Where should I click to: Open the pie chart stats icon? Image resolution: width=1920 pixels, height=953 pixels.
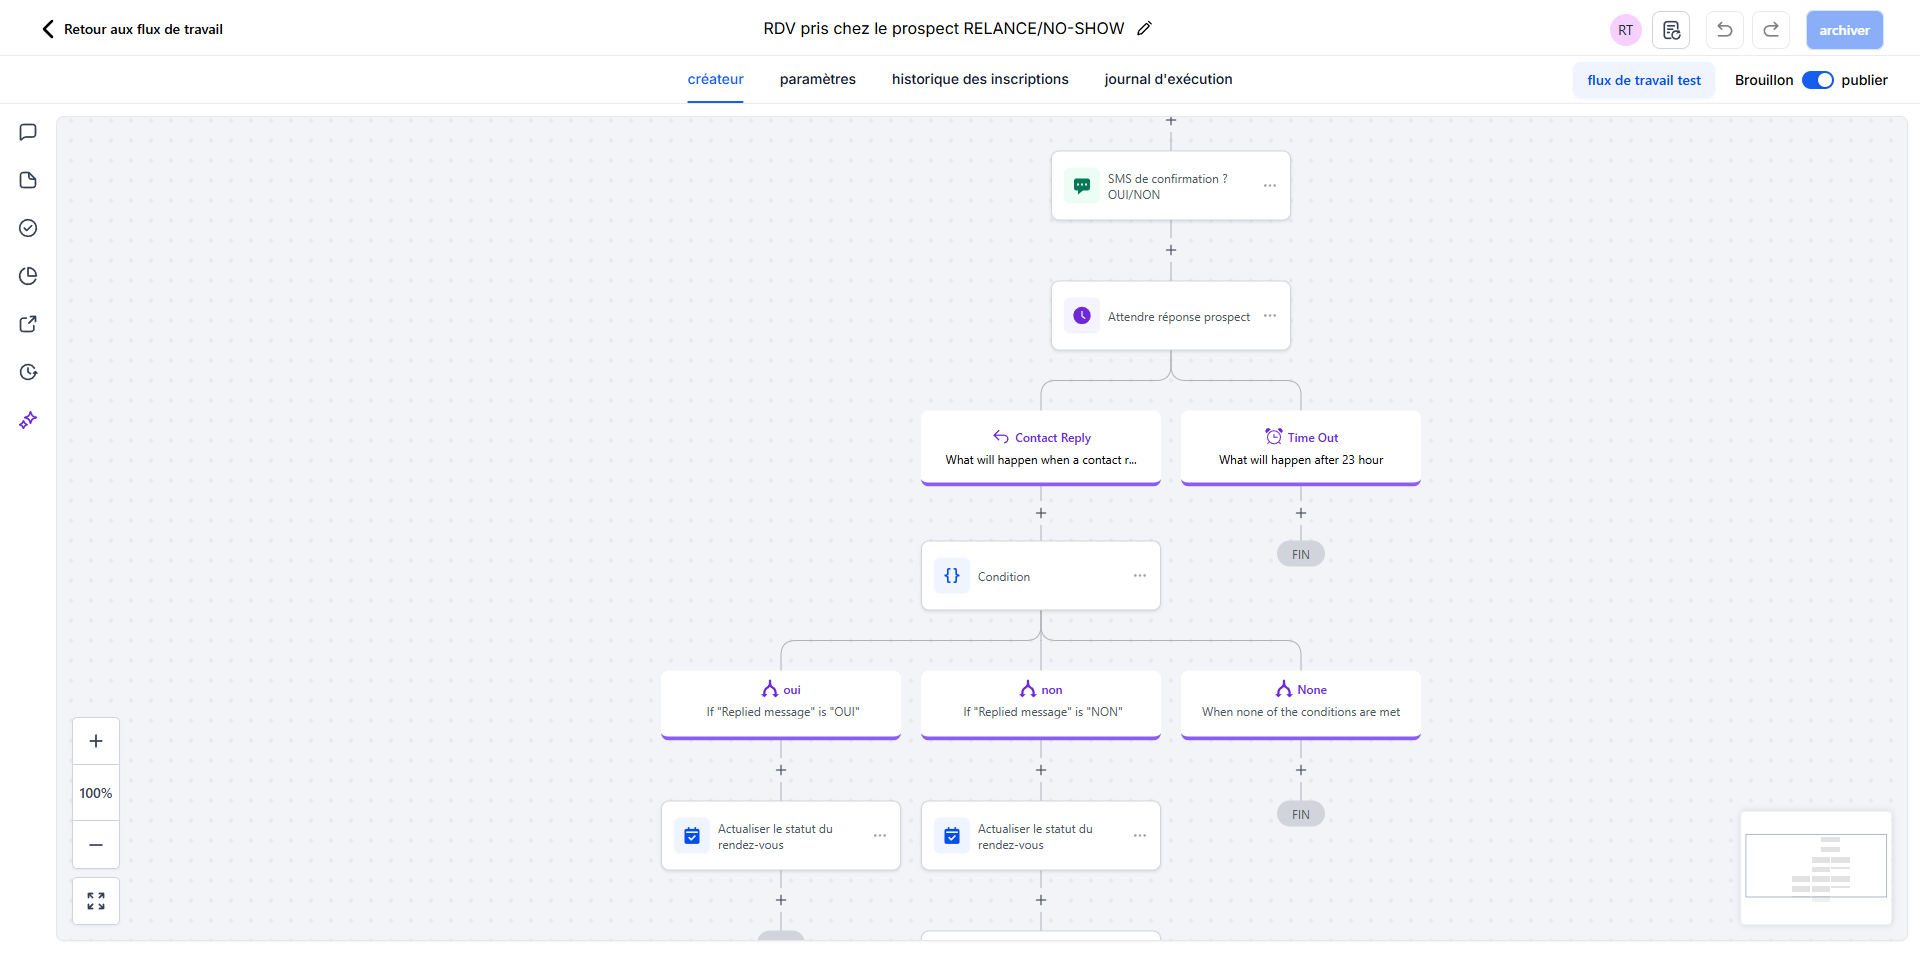point(28,276)
